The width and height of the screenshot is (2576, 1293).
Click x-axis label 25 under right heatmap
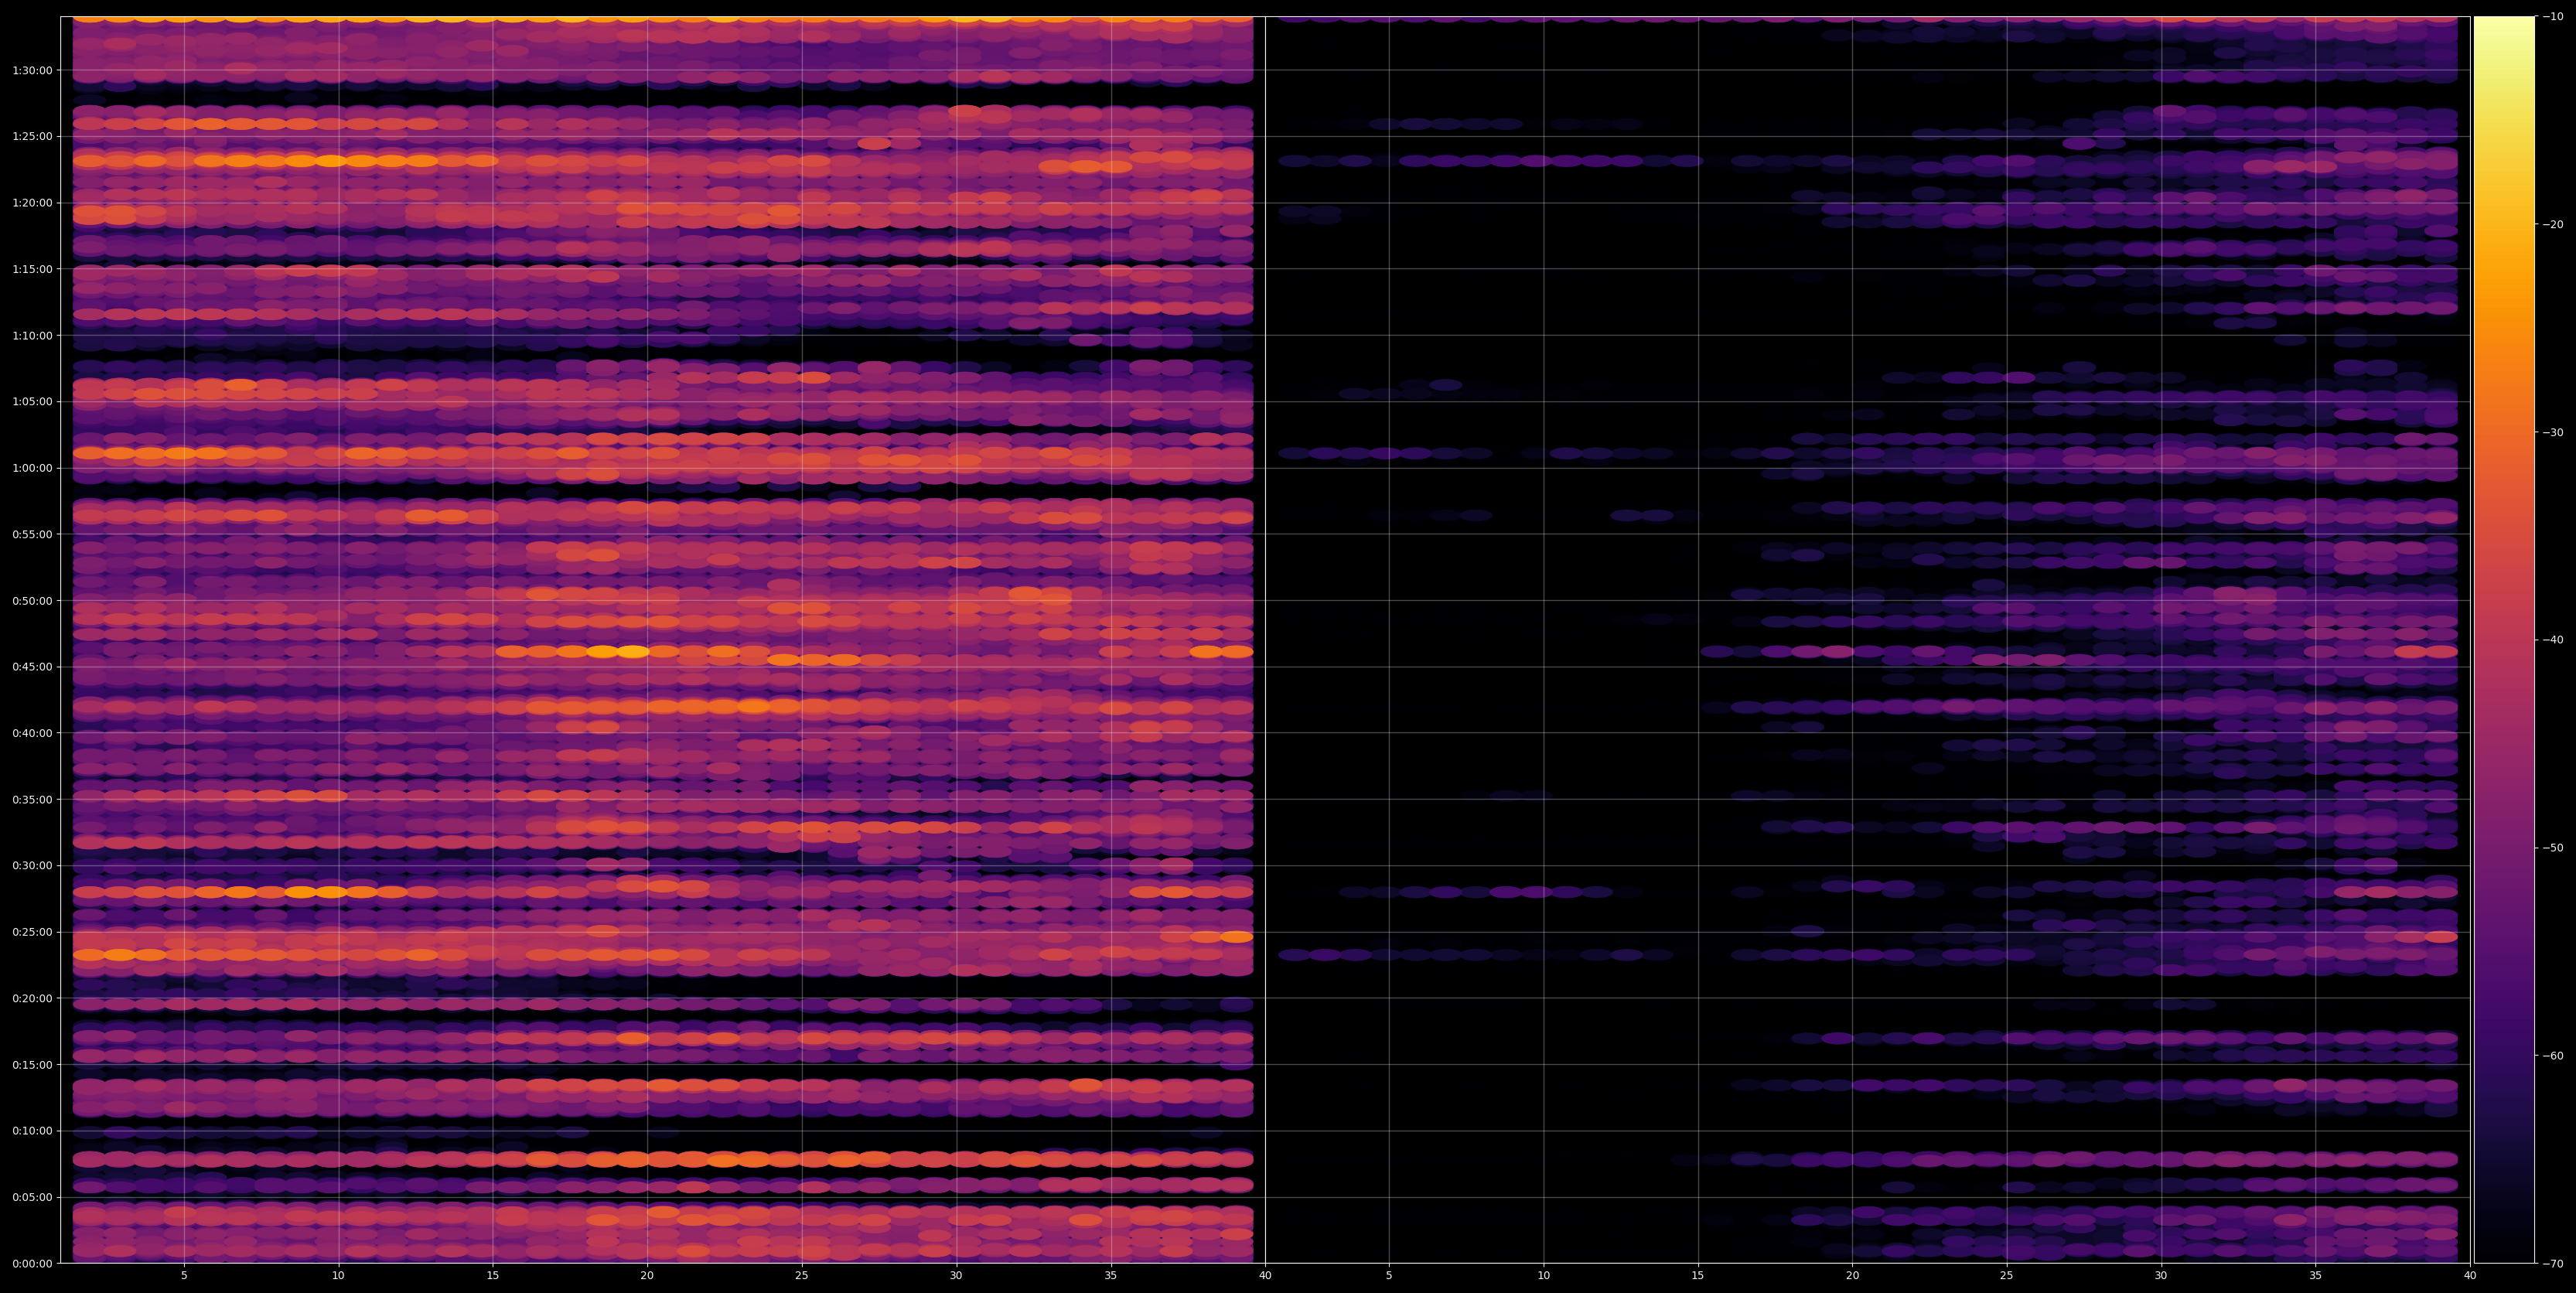tap(2007, 1276)
